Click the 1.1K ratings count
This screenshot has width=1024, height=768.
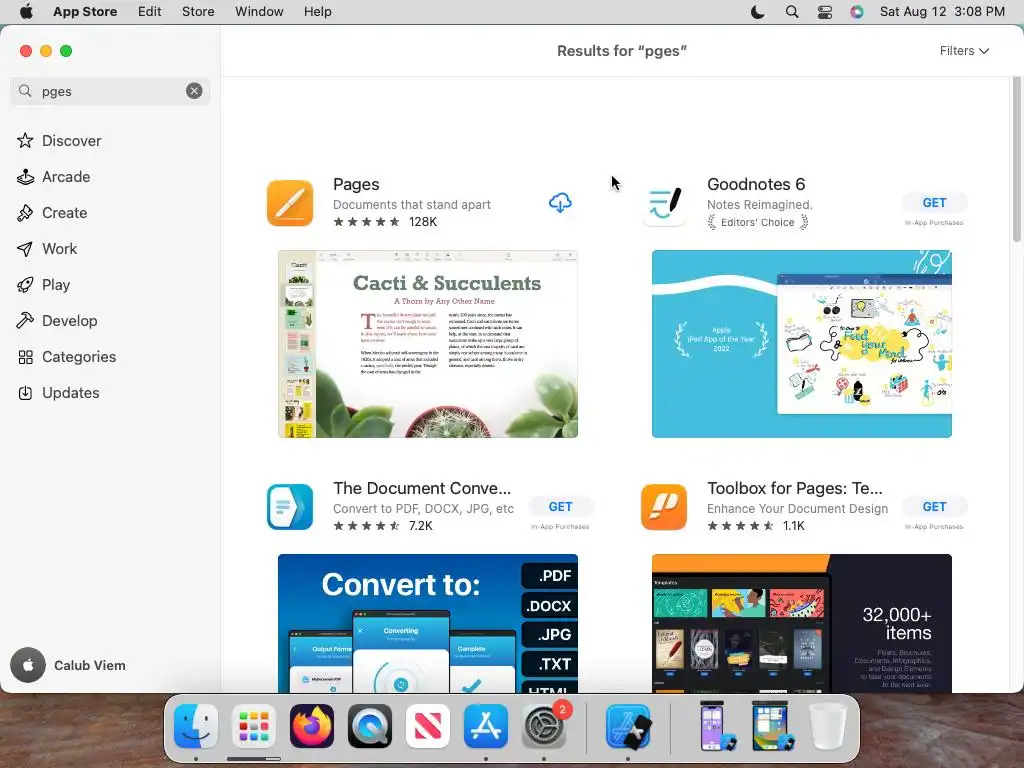[793, 526]
